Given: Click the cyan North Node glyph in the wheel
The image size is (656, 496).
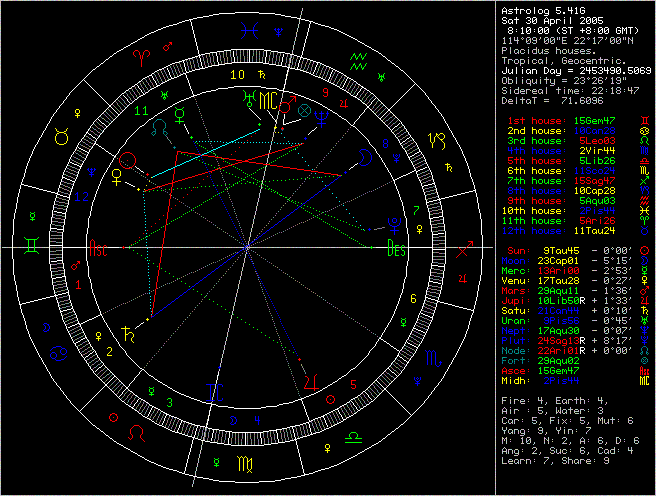Looking at the screenshot, I should (x=156, y=127).
